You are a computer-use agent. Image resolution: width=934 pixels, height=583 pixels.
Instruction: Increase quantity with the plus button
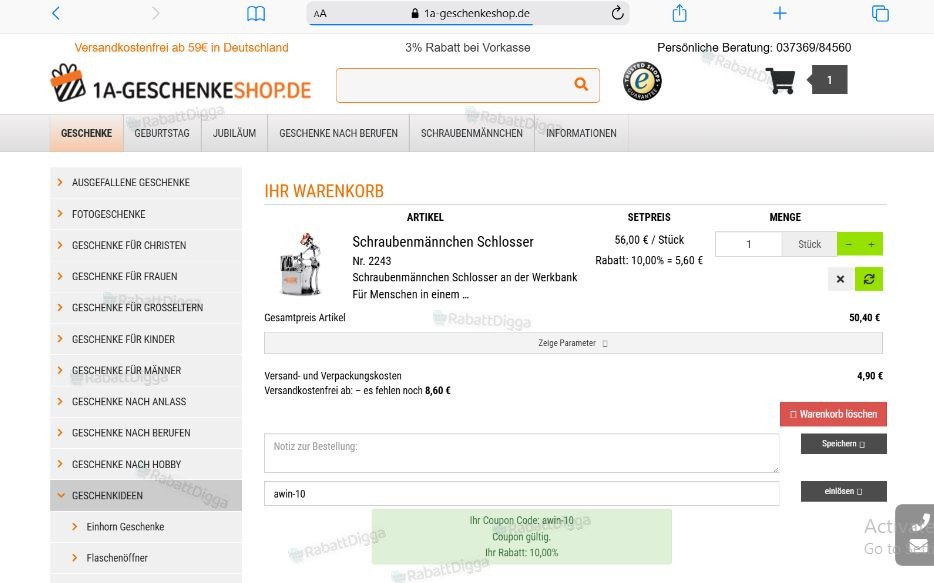[x=871, y=244]
